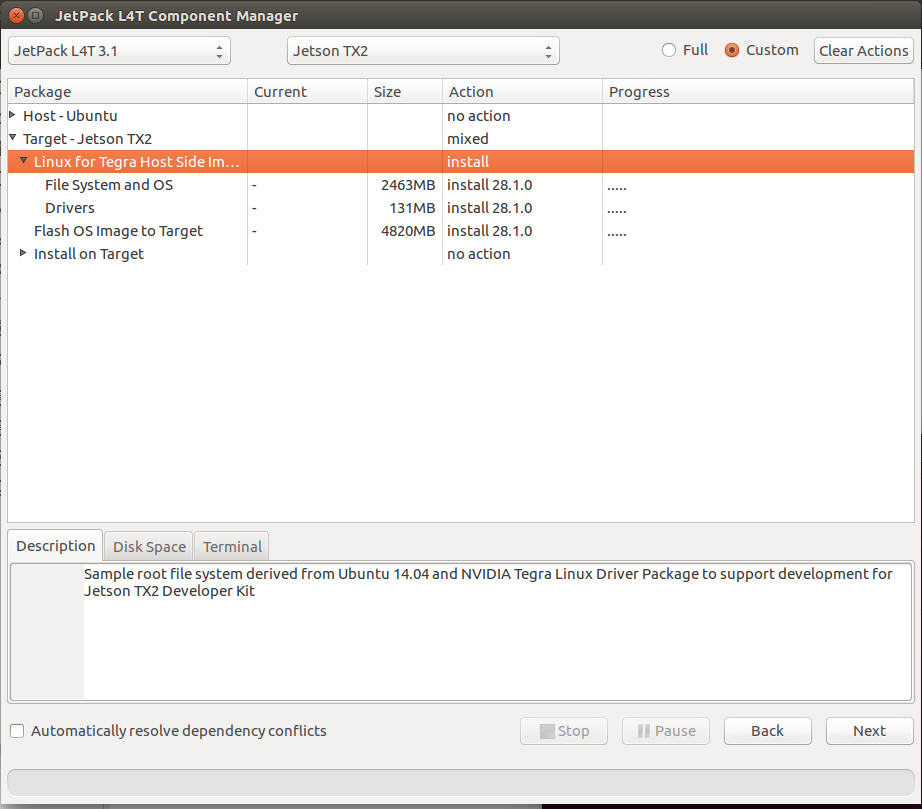Screen dimensions: 922x809
Task: Click the 4820MB size cell
Action: click(x=407, y=231)
